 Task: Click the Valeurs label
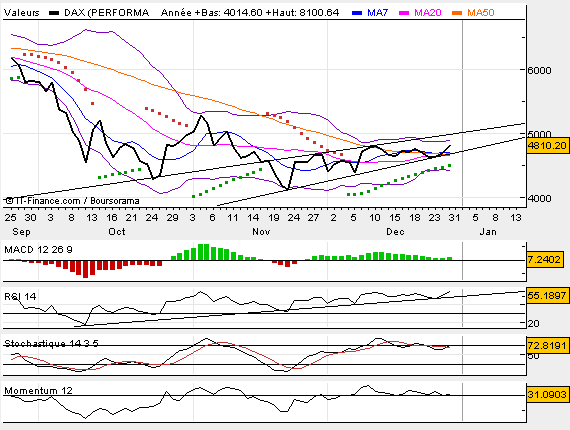point(21,13)
